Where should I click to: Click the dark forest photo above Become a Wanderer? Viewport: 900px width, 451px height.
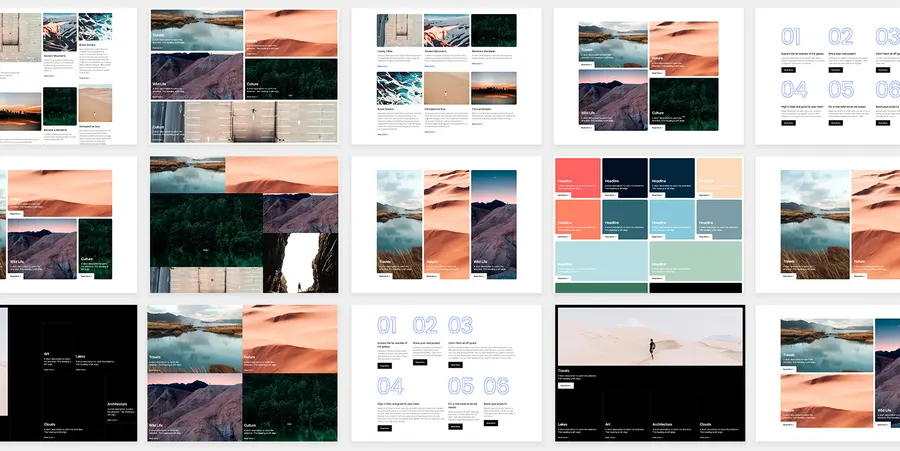[x=494, y=30]
